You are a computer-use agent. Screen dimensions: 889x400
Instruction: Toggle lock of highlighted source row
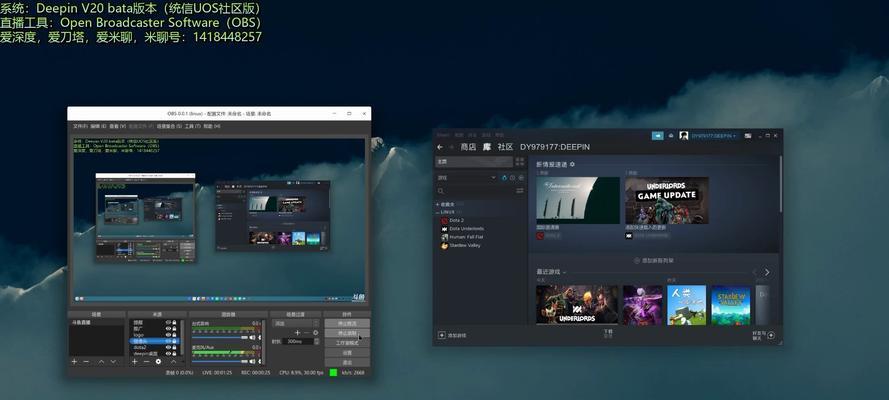[174, 341]
